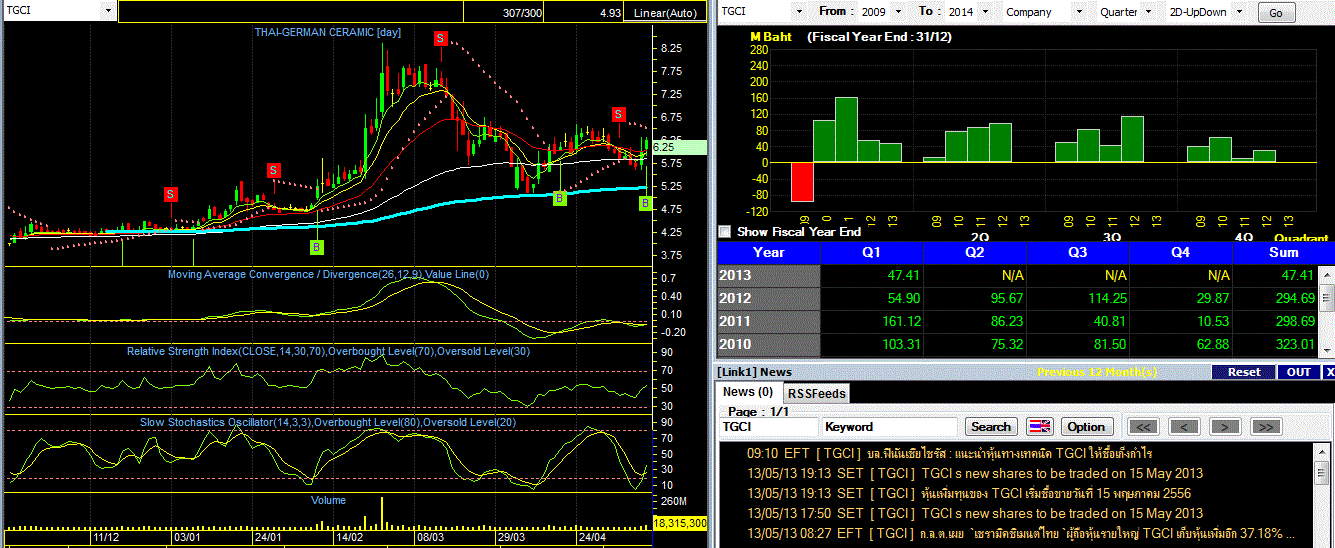Open the 13/05/13 19:13 English SET news item
Screen dimensions: 1335x548
point(975,473)
